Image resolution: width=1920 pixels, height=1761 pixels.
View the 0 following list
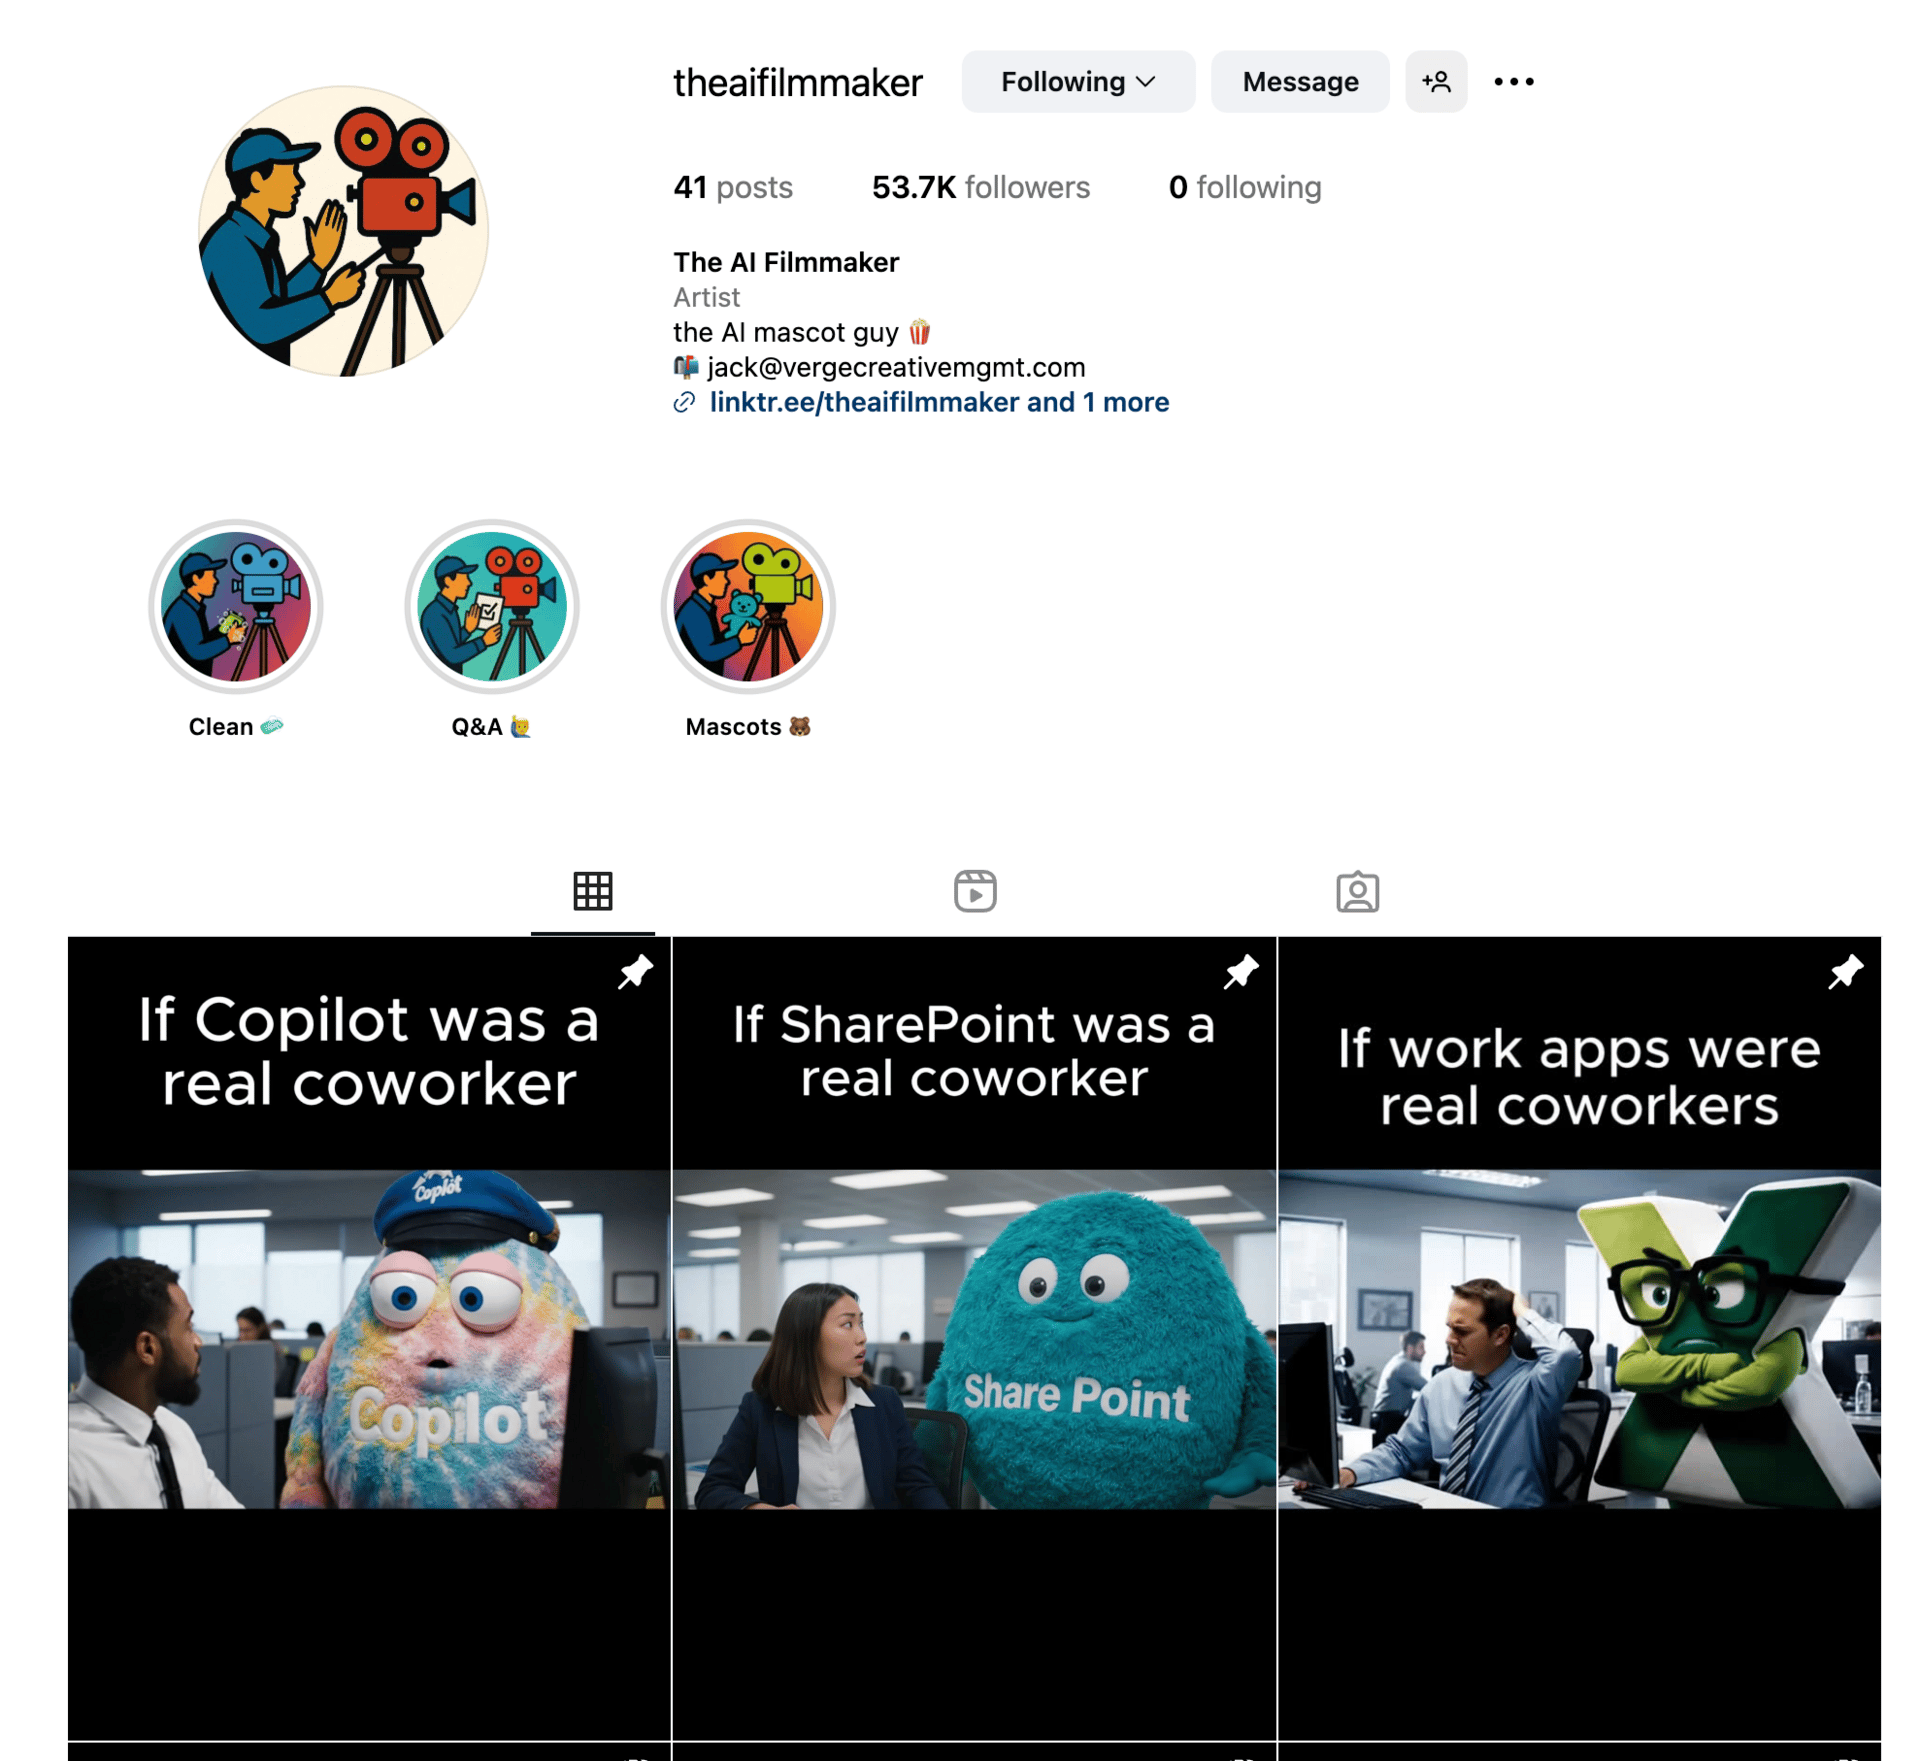[x=1244, y=187]
